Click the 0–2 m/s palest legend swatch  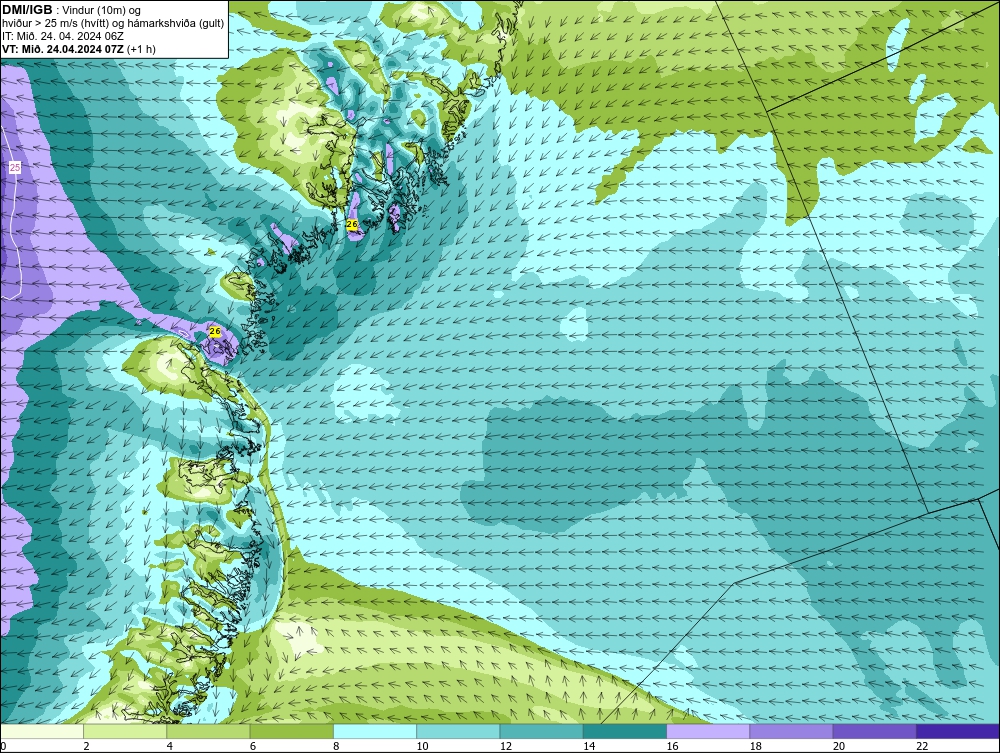coord(42,731)
